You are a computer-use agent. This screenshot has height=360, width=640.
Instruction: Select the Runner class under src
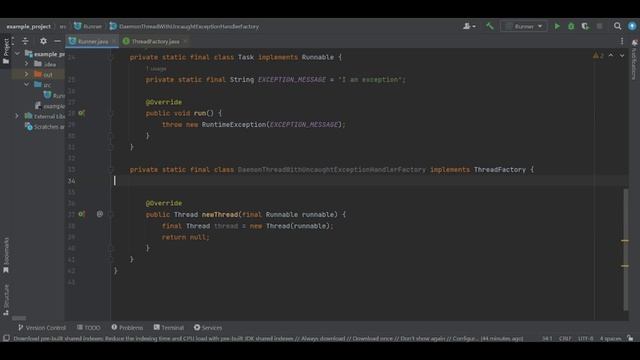[54, 96]
